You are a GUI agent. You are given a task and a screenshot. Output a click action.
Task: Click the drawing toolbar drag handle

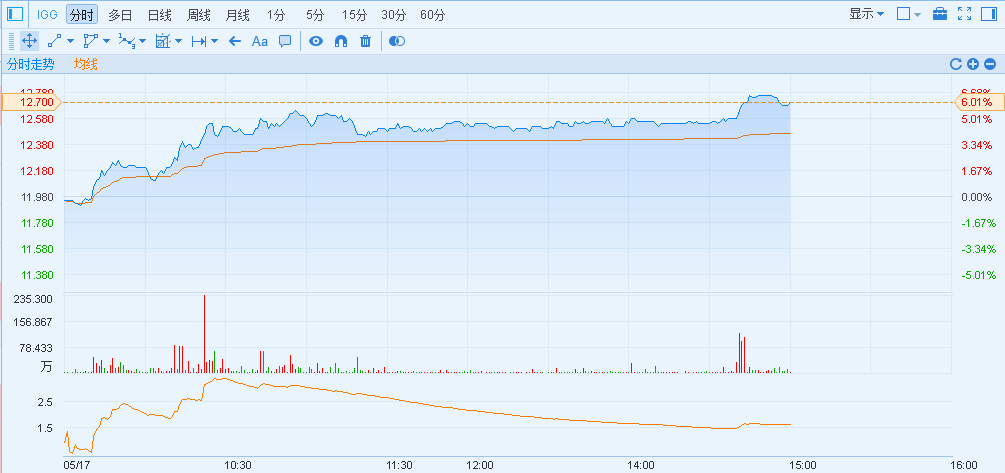pos(11,41)
